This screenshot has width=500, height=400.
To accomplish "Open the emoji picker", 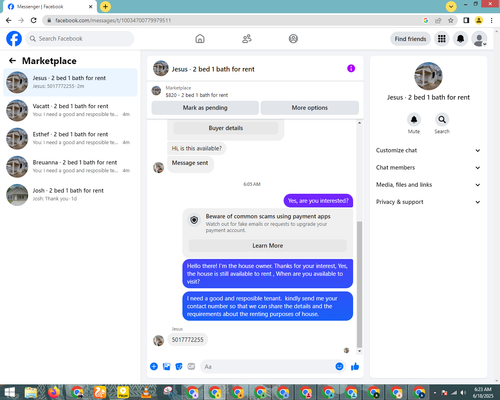I will tap(339, 367).
